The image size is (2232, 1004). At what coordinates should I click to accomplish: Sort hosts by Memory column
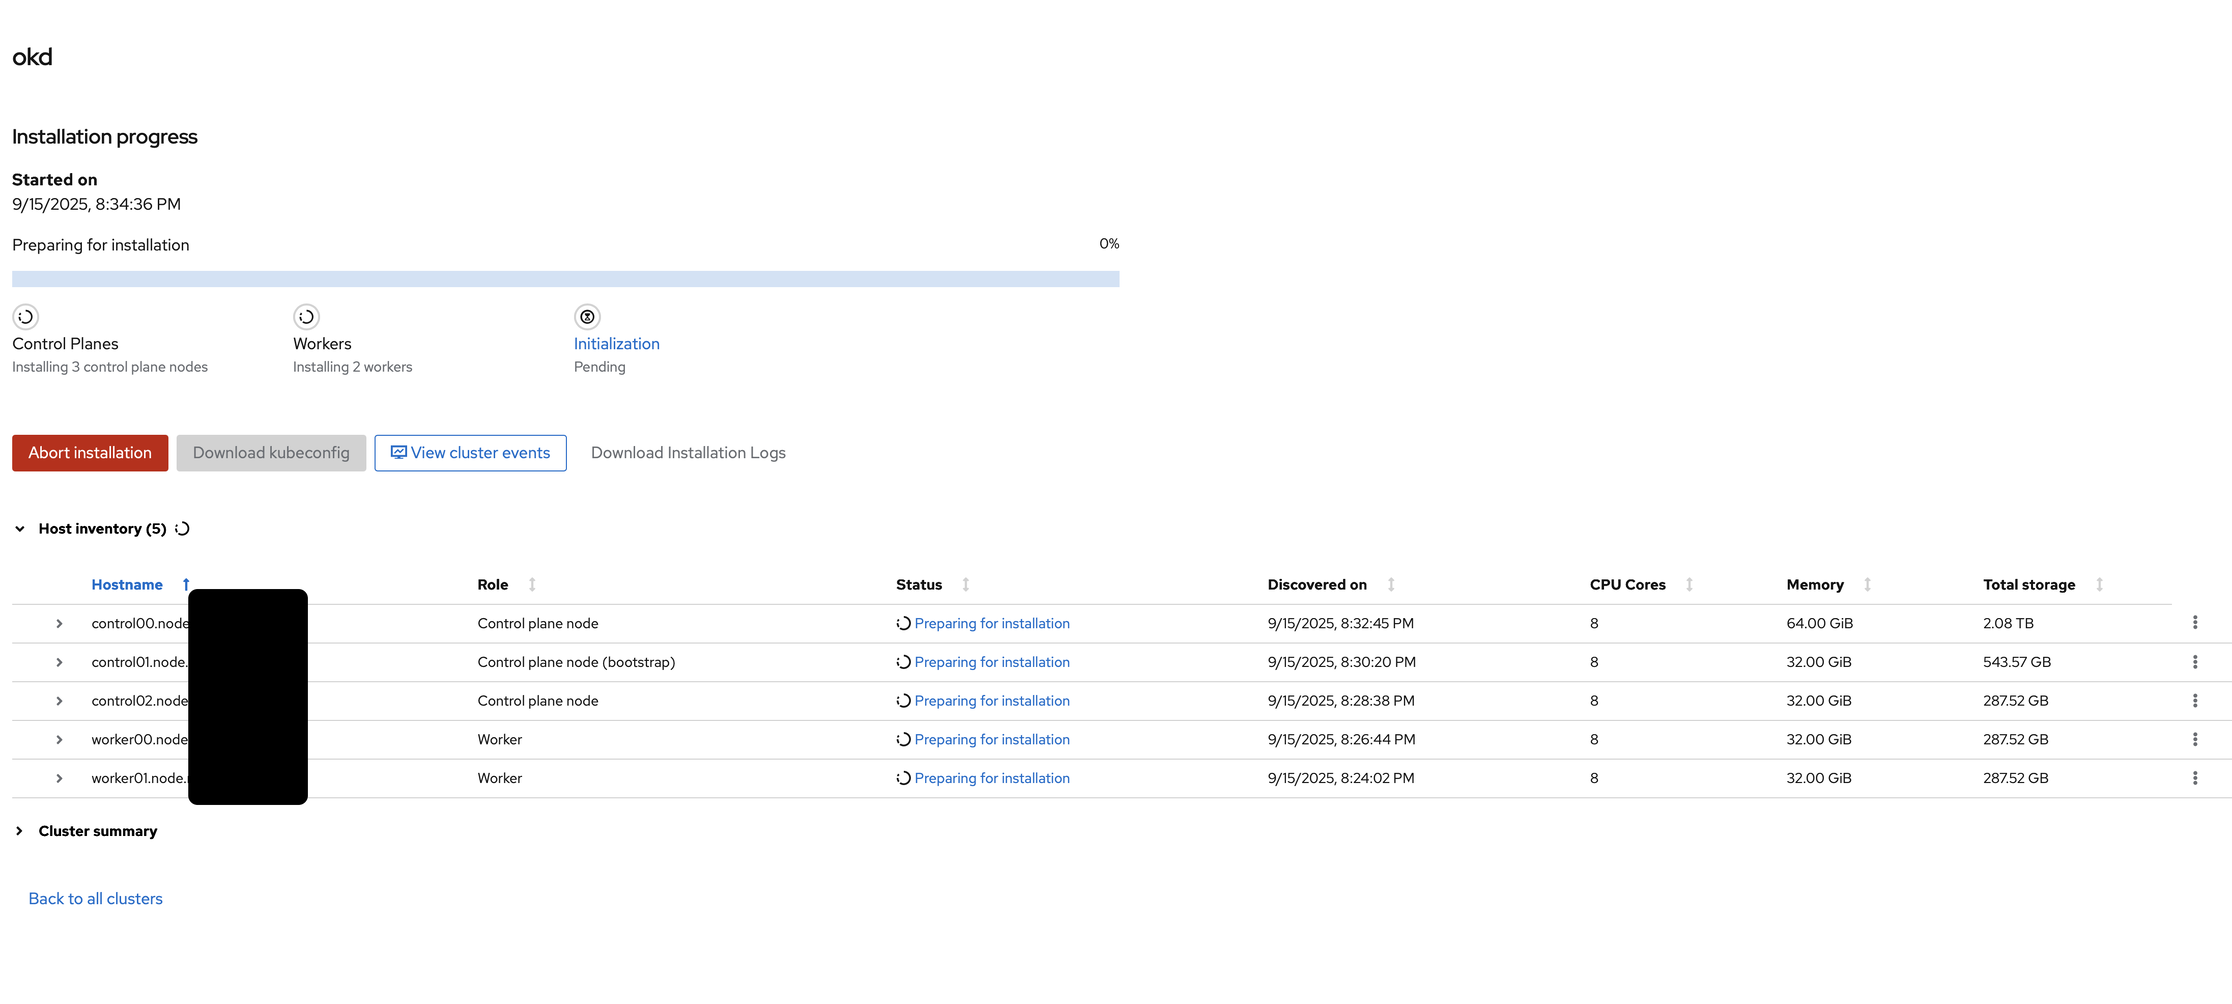[x=1867, y=585]
